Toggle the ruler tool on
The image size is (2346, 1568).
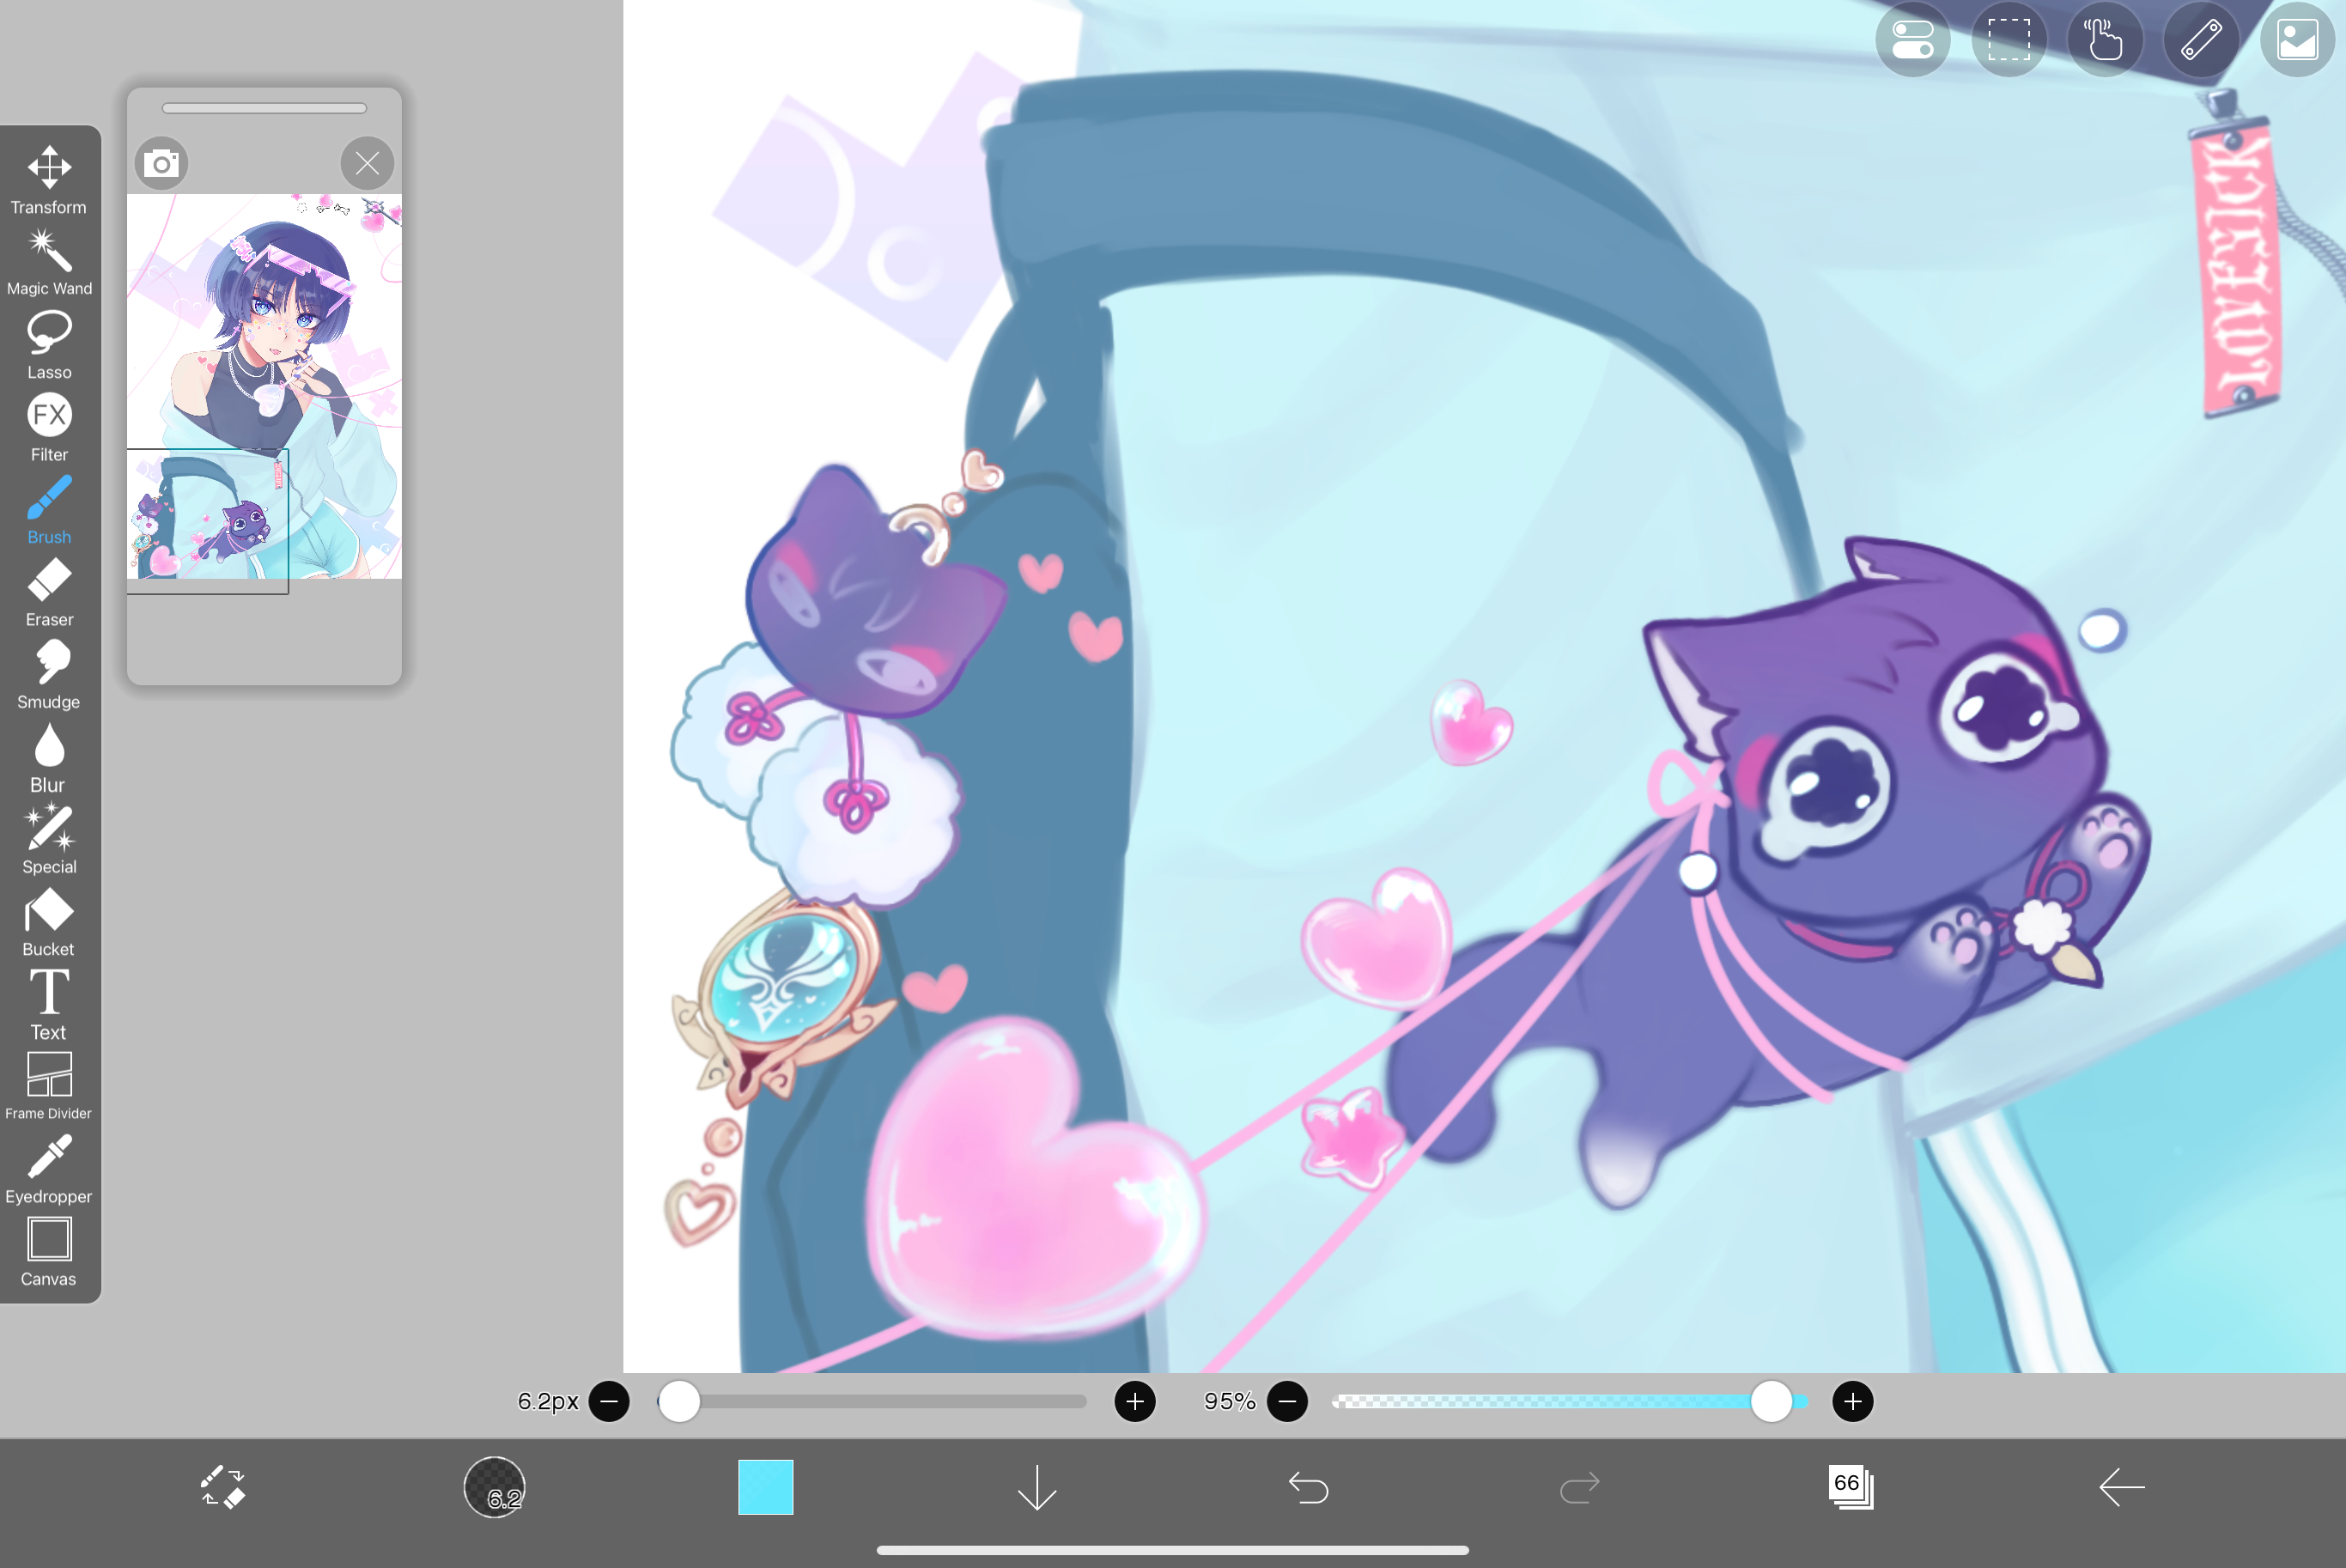tap(2200, 40)
